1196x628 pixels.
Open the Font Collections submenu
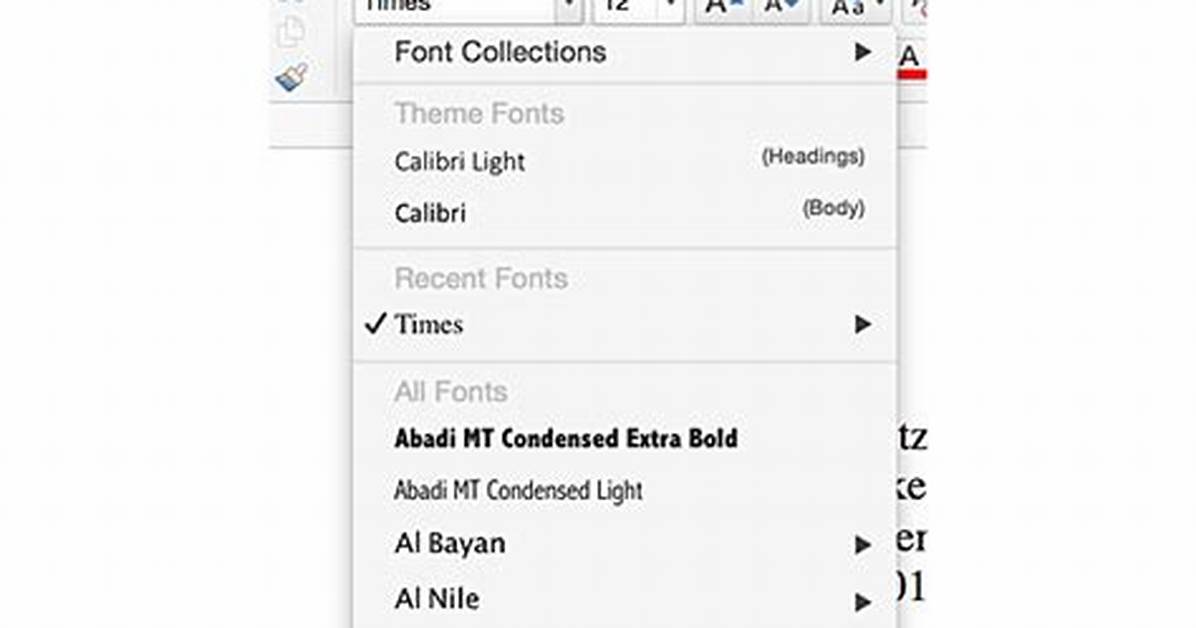pyautogui.click(x=625, y=53)
